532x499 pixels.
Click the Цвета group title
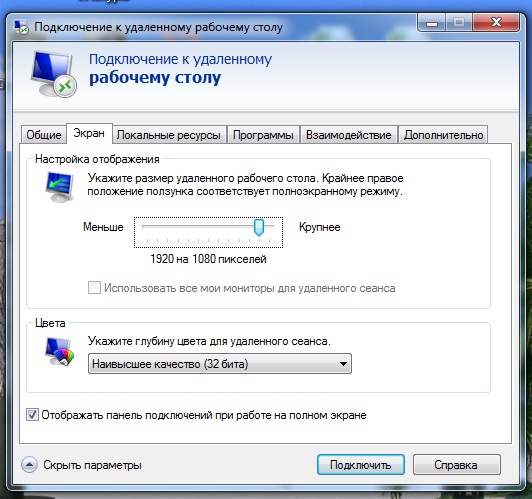point(50,323)
